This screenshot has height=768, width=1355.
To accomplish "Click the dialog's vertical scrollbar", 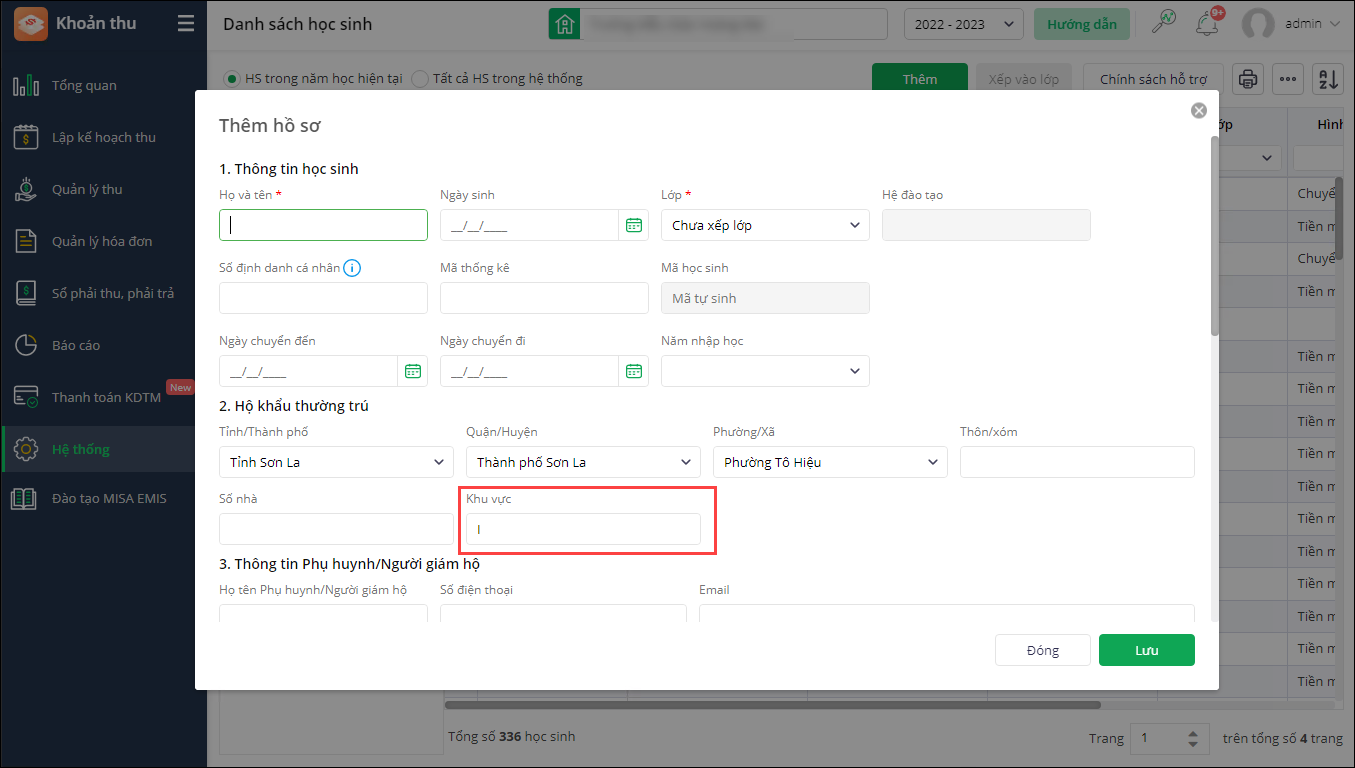I will [1215, 236].
